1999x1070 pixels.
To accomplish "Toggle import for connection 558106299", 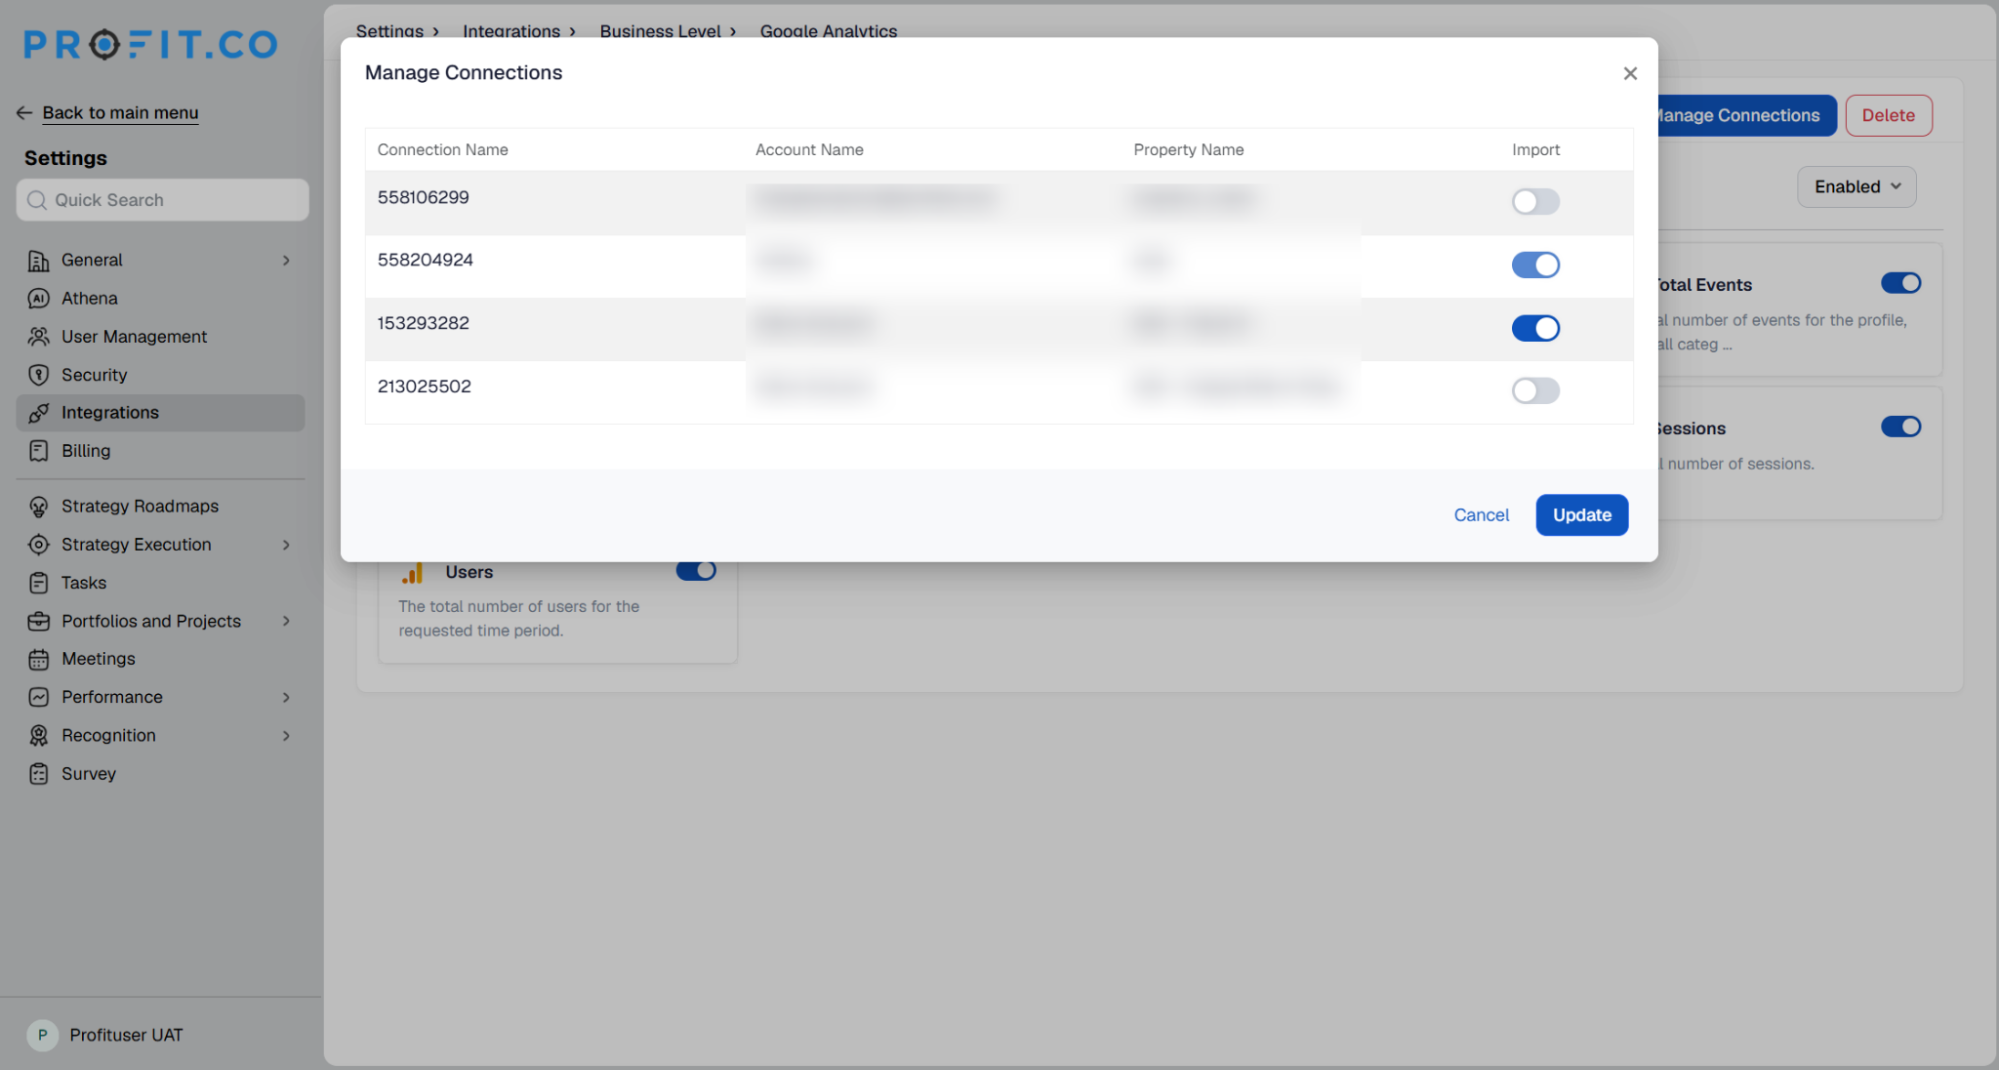I will [1535, 201].
